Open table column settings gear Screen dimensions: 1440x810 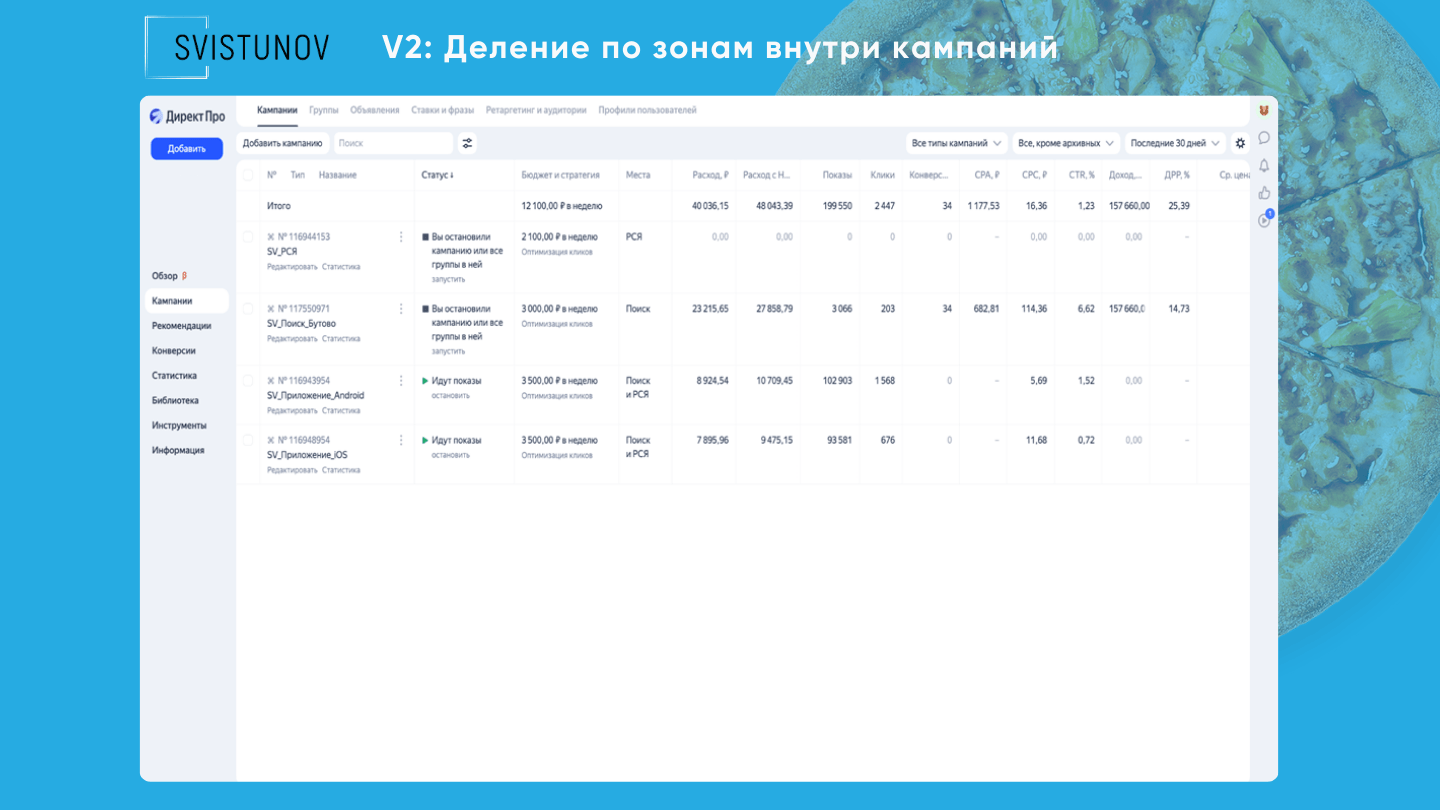click(1240, 143)
